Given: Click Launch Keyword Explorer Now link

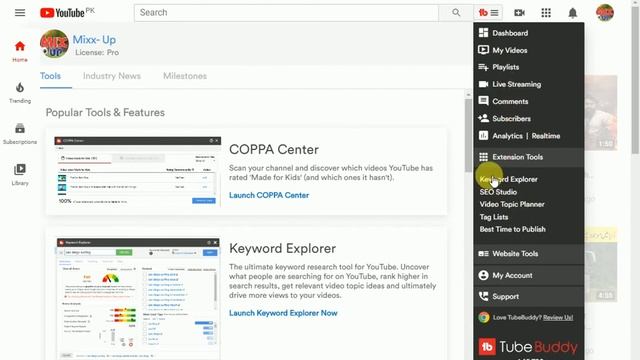Looking at the screenshot, I should coord(283,313).
